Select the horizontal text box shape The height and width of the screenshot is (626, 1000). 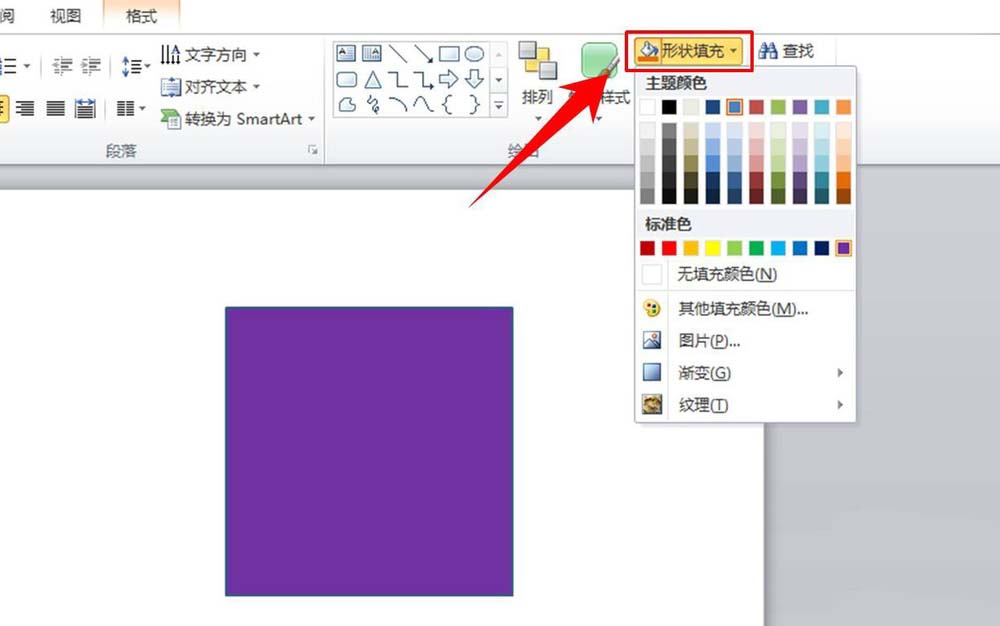pyautogui.click(x=346, y=53)
